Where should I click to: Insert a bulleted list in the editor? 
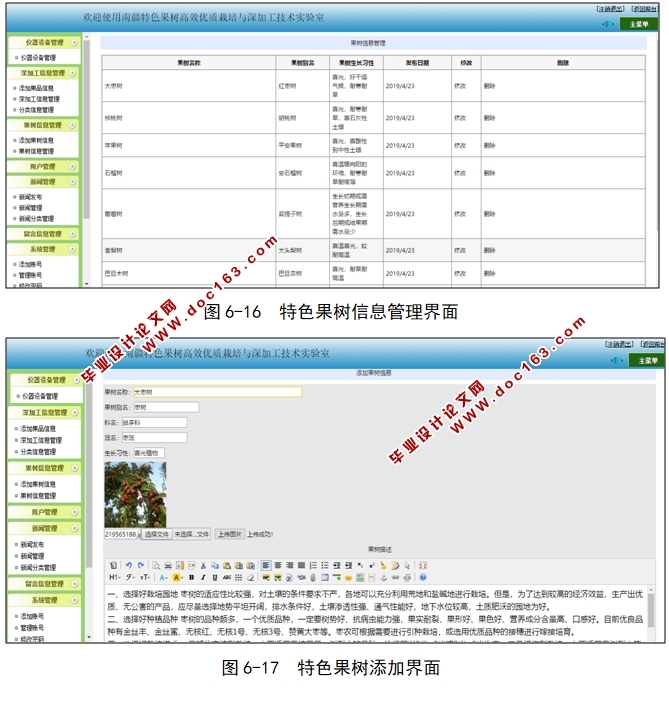[325, 566]
